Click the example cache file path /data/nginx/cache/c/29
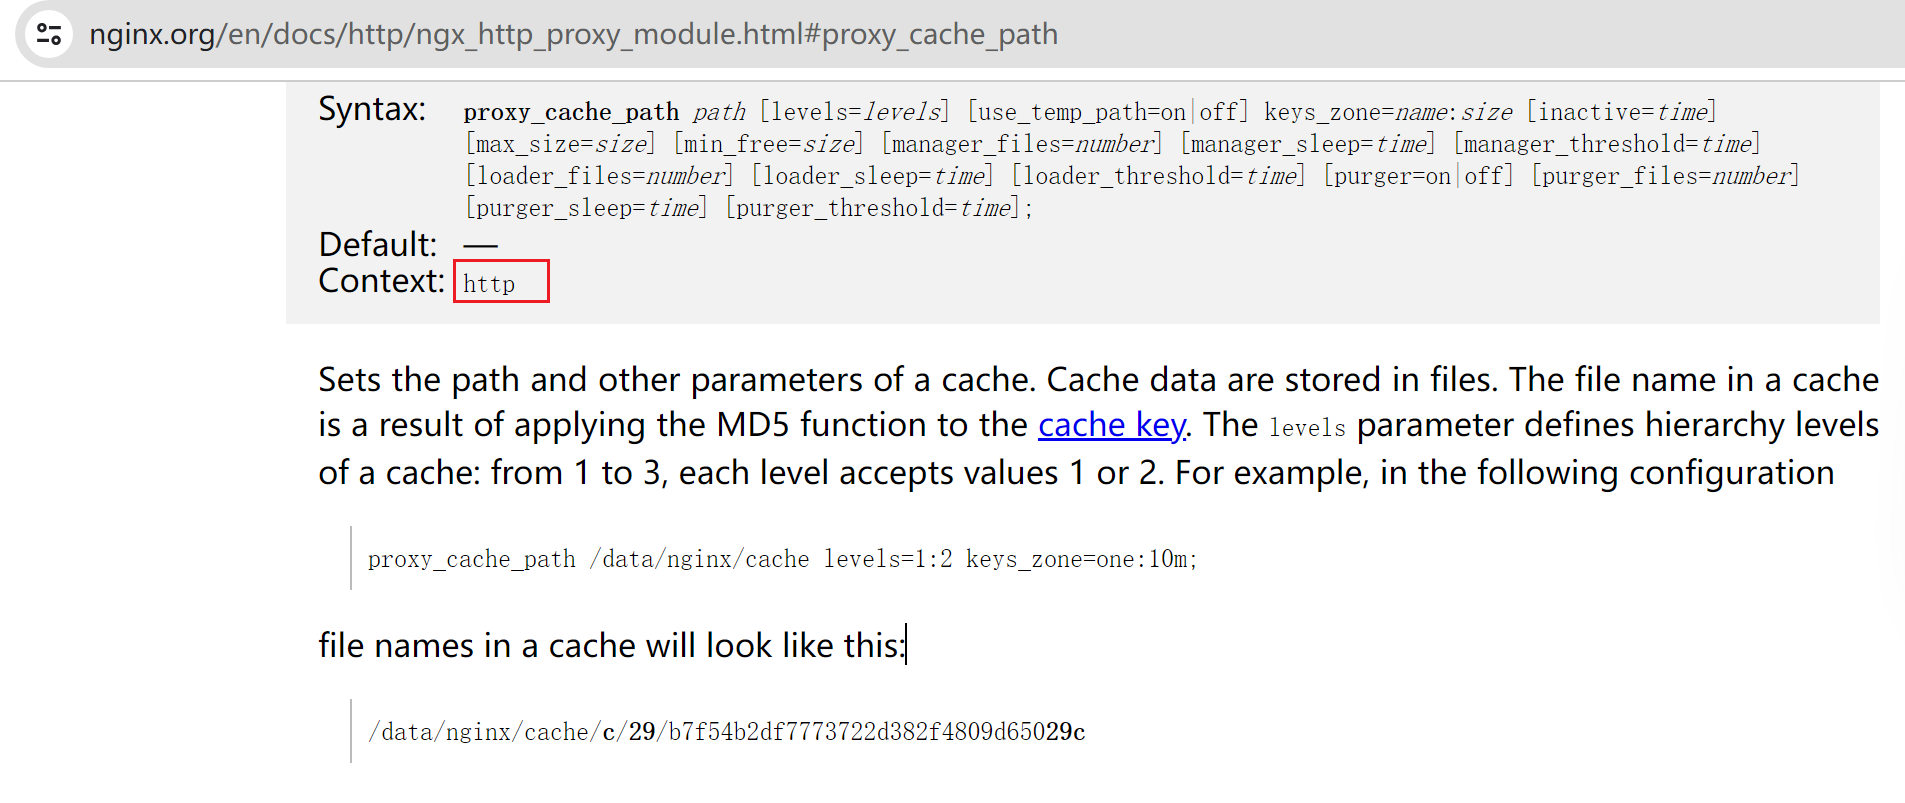 [726, 732]
